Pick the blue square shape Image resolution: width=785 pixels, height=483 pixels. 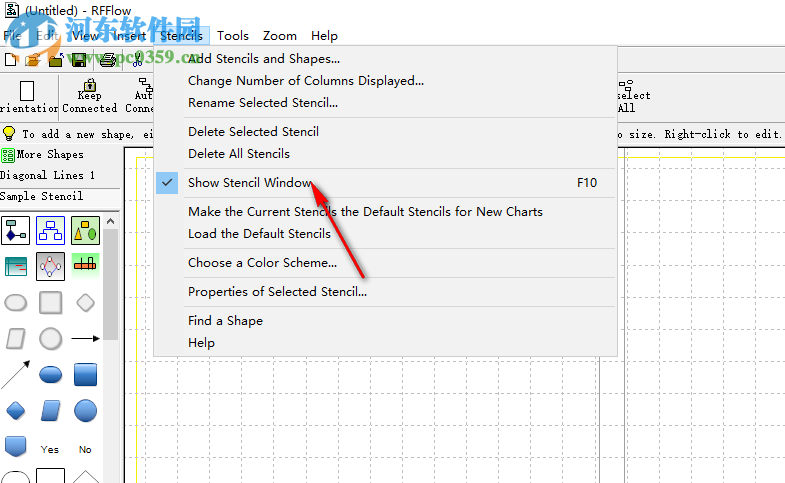(85, 374)
